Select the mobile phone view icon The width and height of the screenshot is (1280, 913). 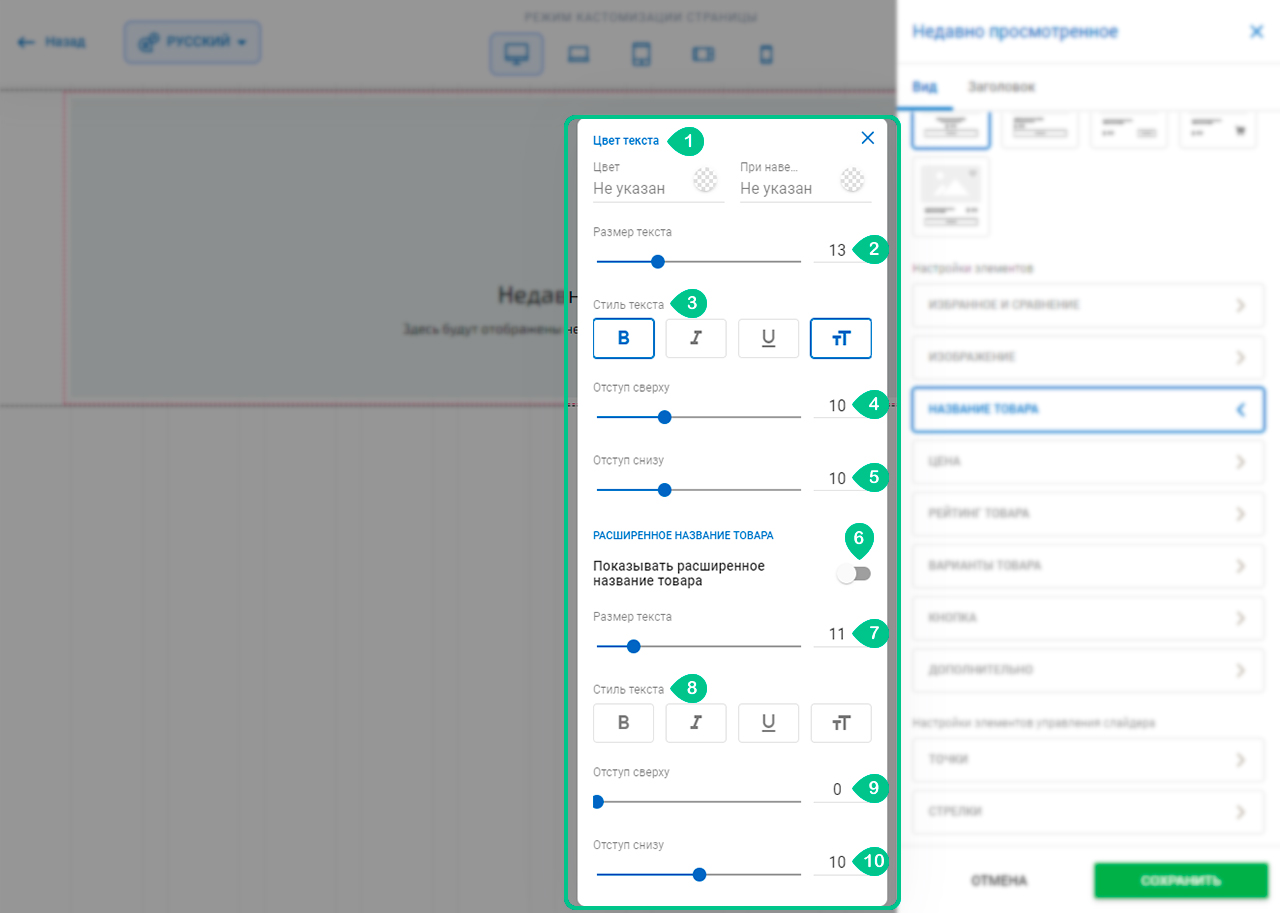point(766,54)
